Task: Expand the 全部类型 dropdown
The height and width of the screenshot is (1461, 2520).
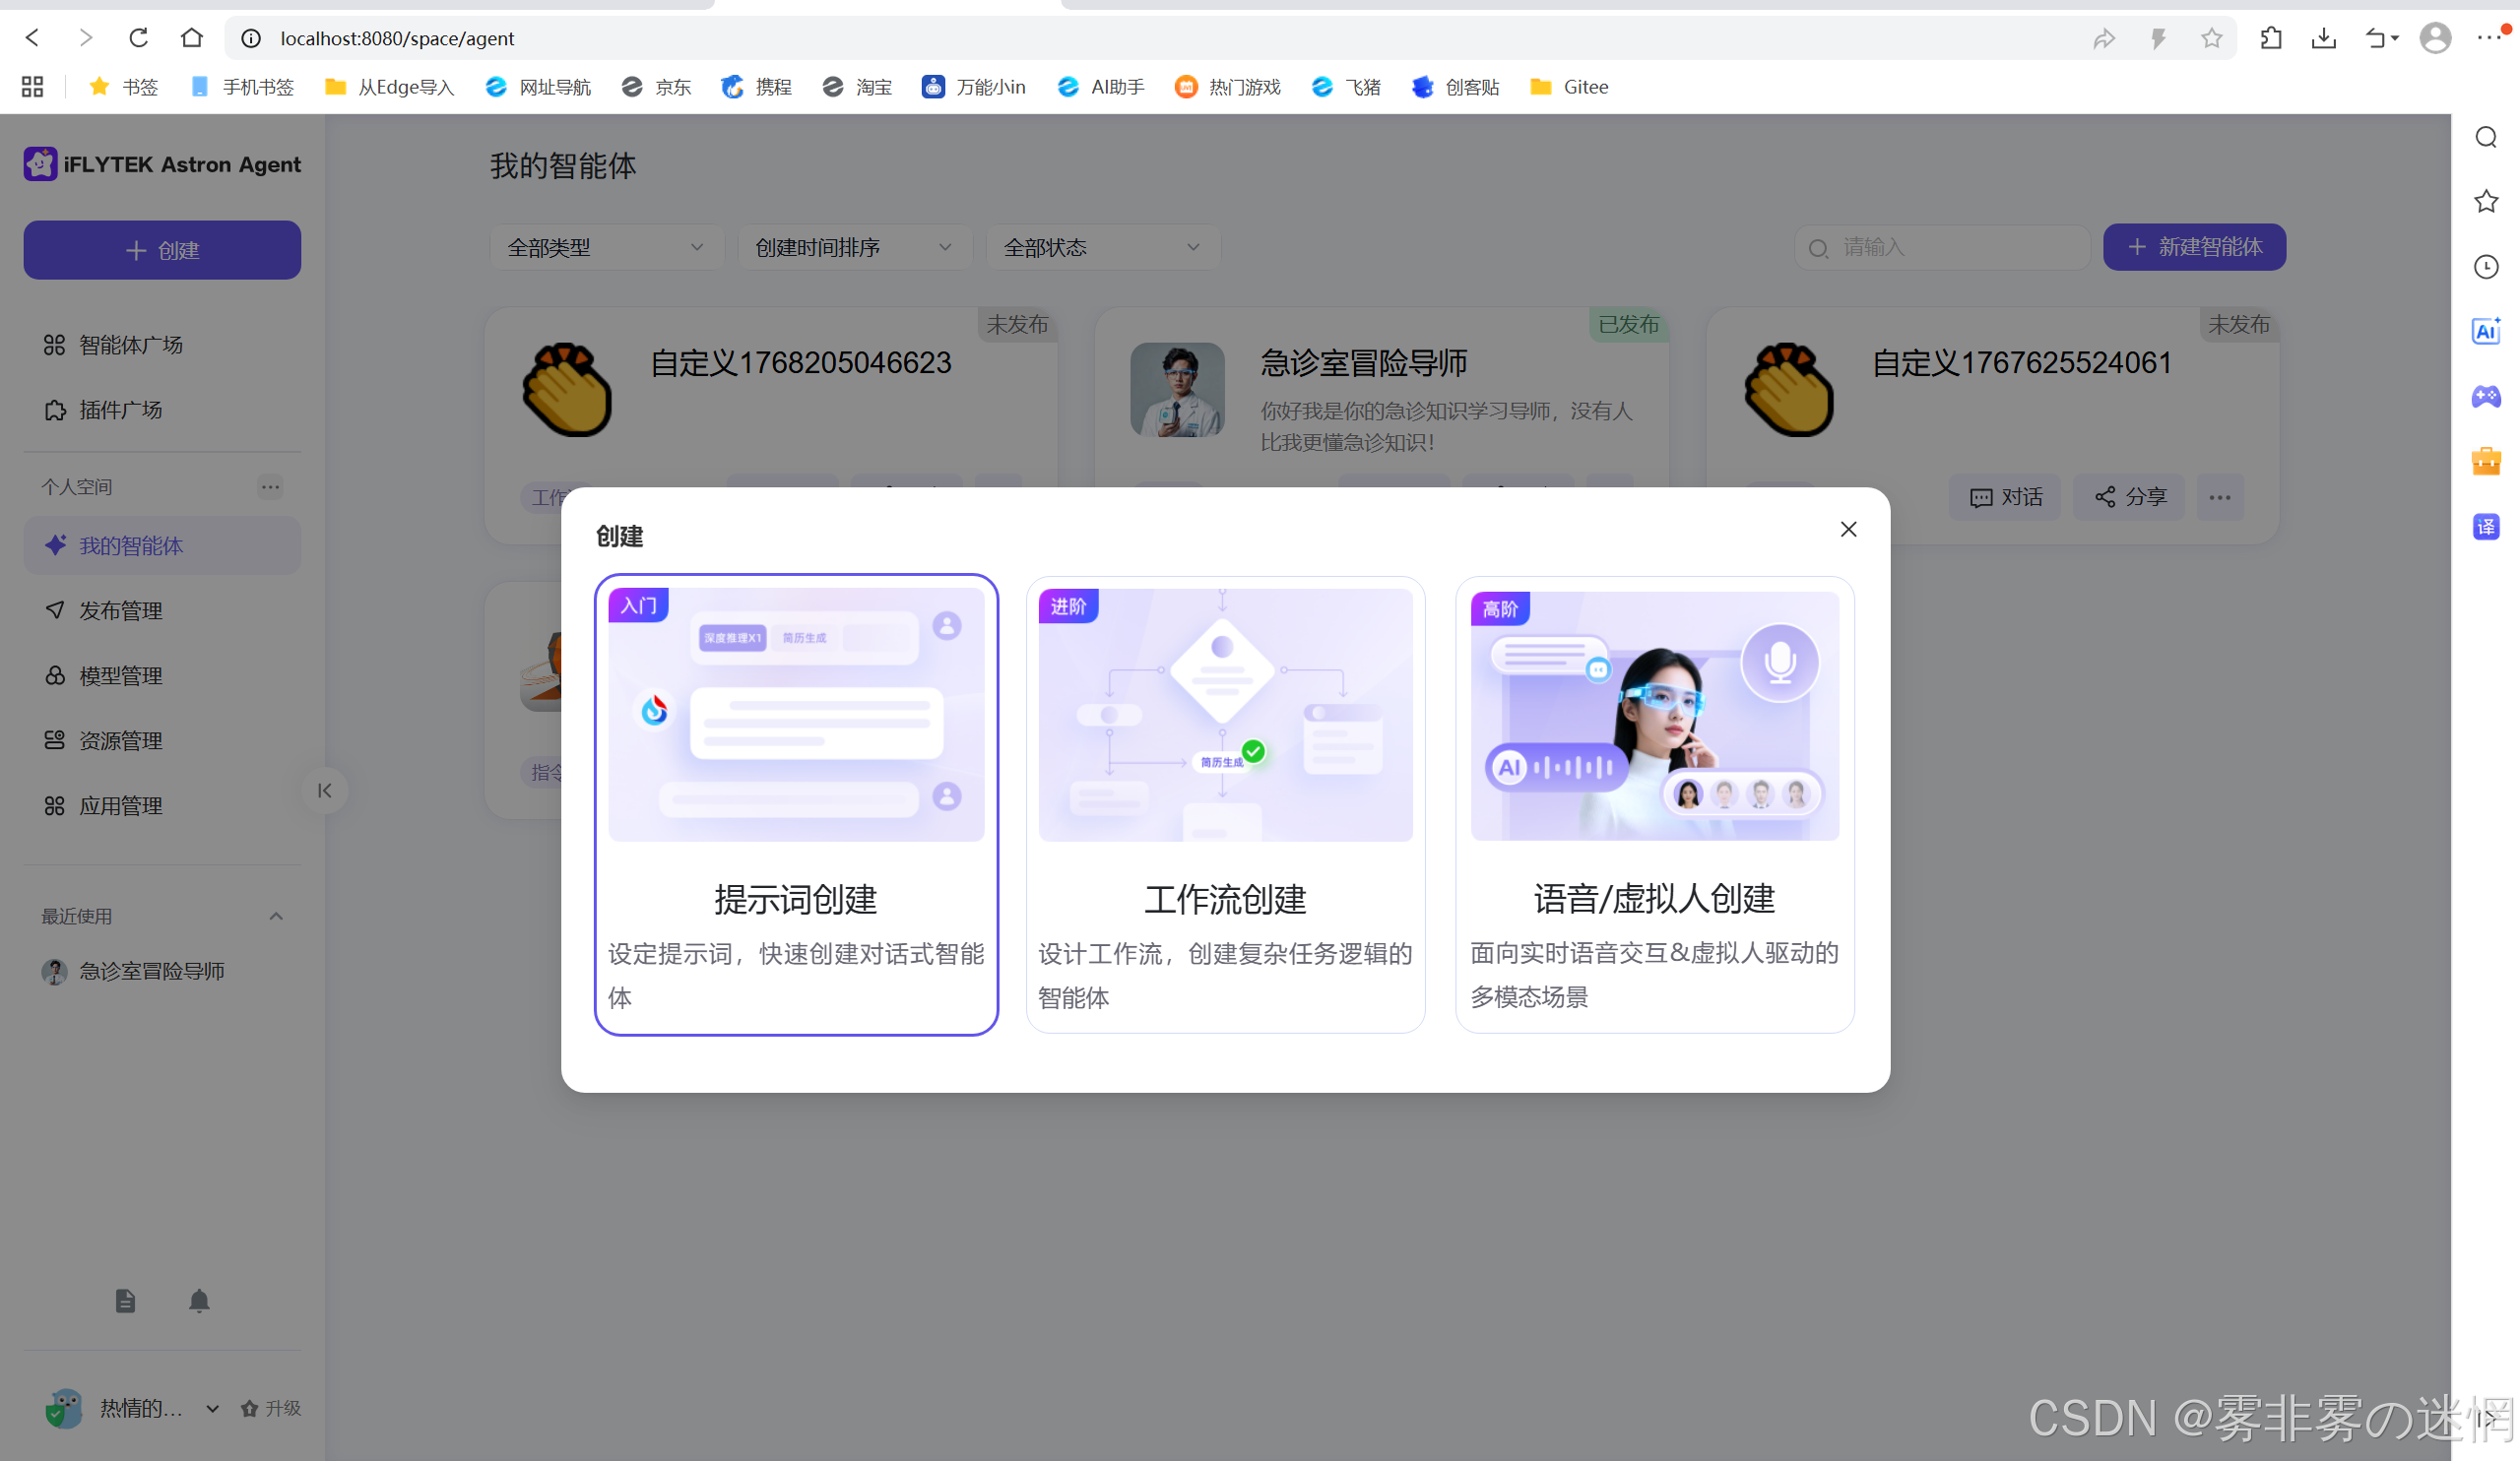Action: (605, 247)
